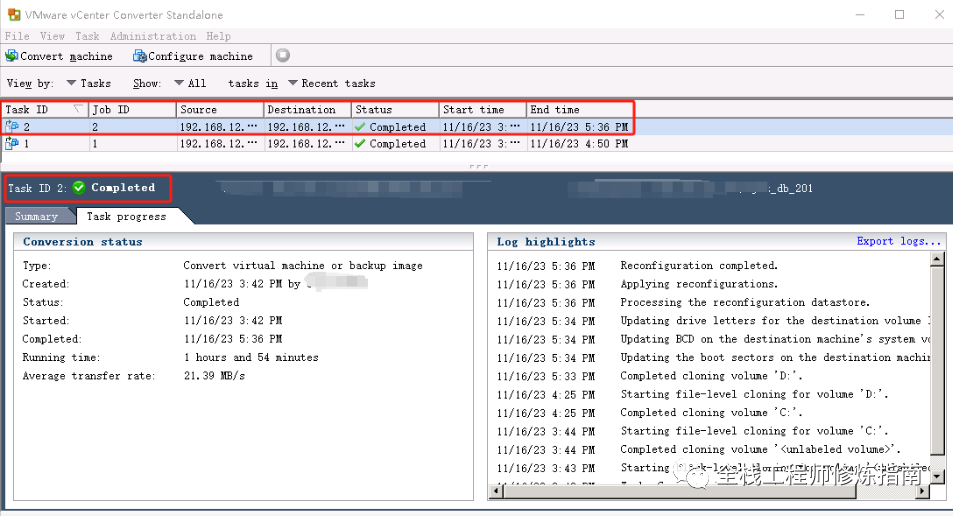Click the 'Reconfiguration completed.' log entry
Image resolution: width=953 pixels, height=516 pixels.
click(699, 266)
